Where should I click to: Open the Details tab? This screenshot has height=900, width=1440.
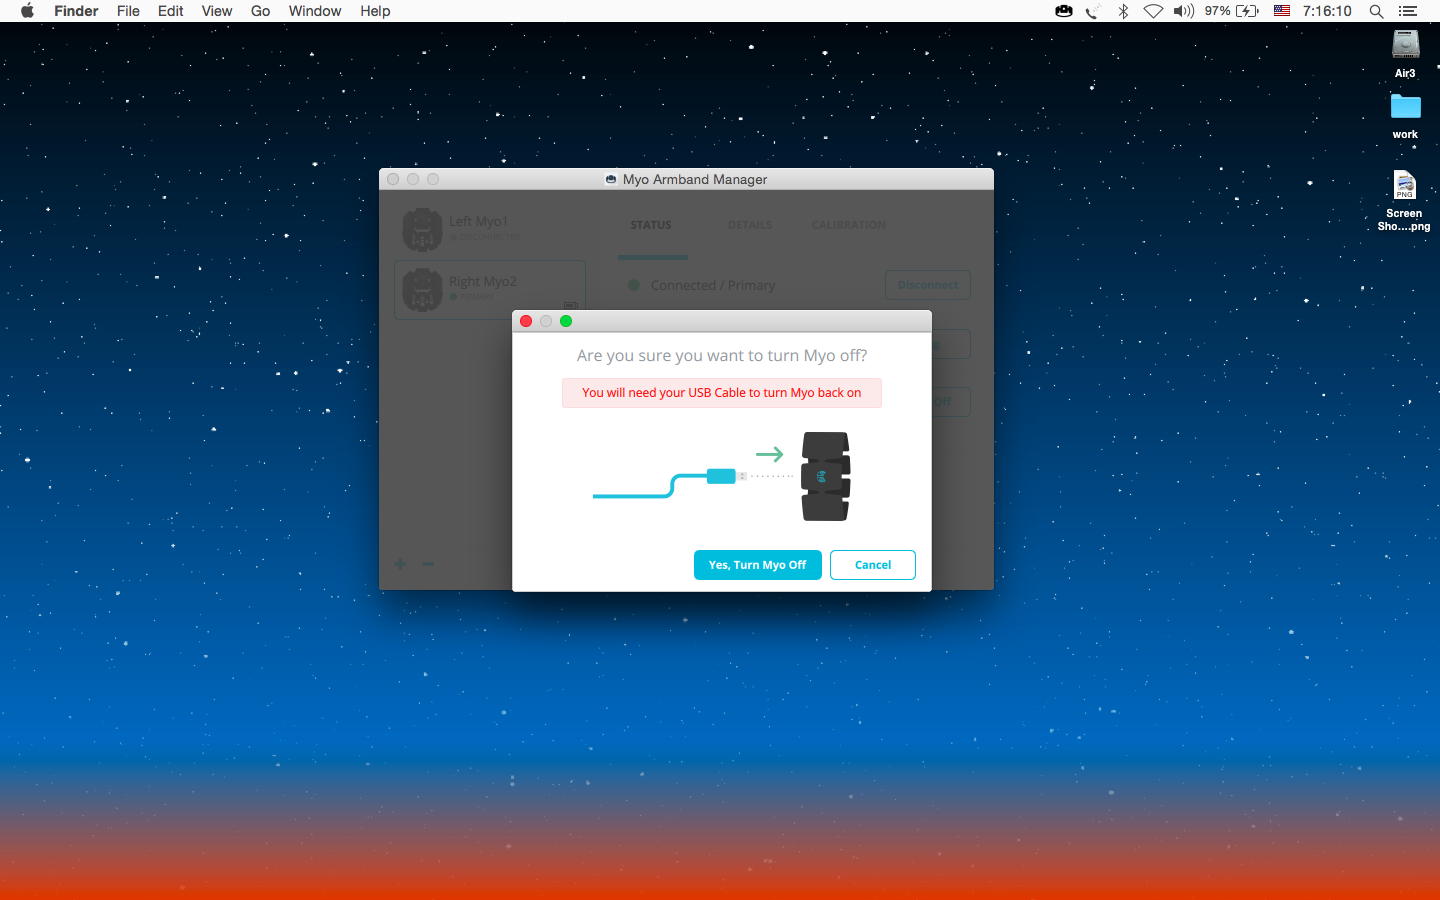point(750,225)
